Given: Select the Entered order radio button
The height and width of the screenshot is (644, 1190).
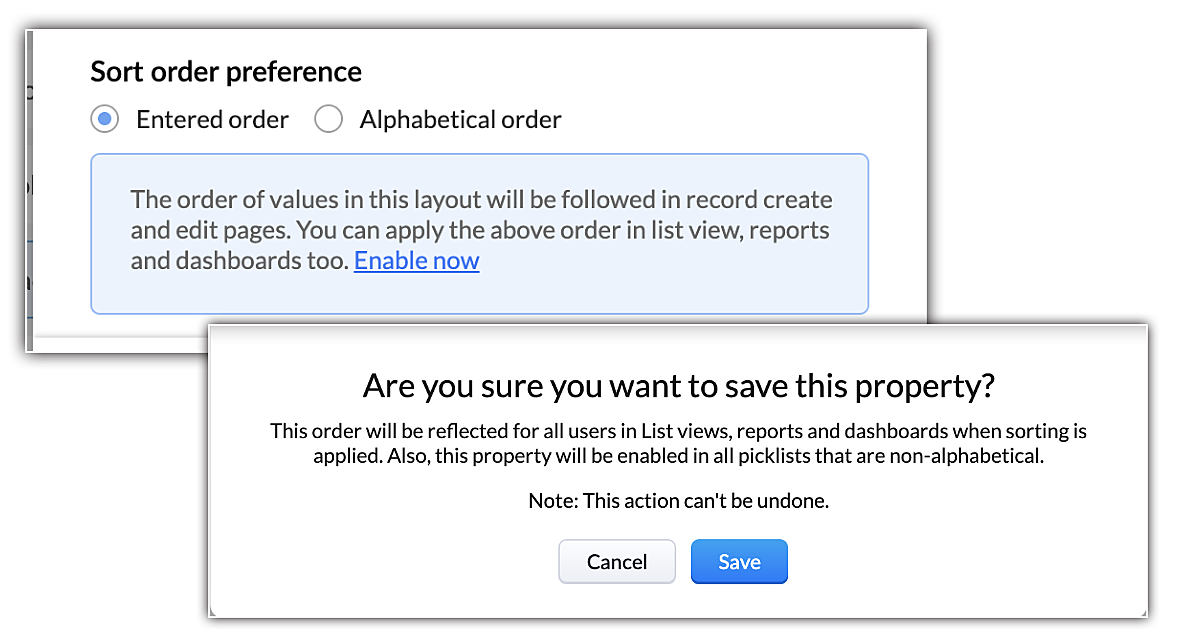Looking at the screenshot, I should pyautogui.click(x=104, y=120).
